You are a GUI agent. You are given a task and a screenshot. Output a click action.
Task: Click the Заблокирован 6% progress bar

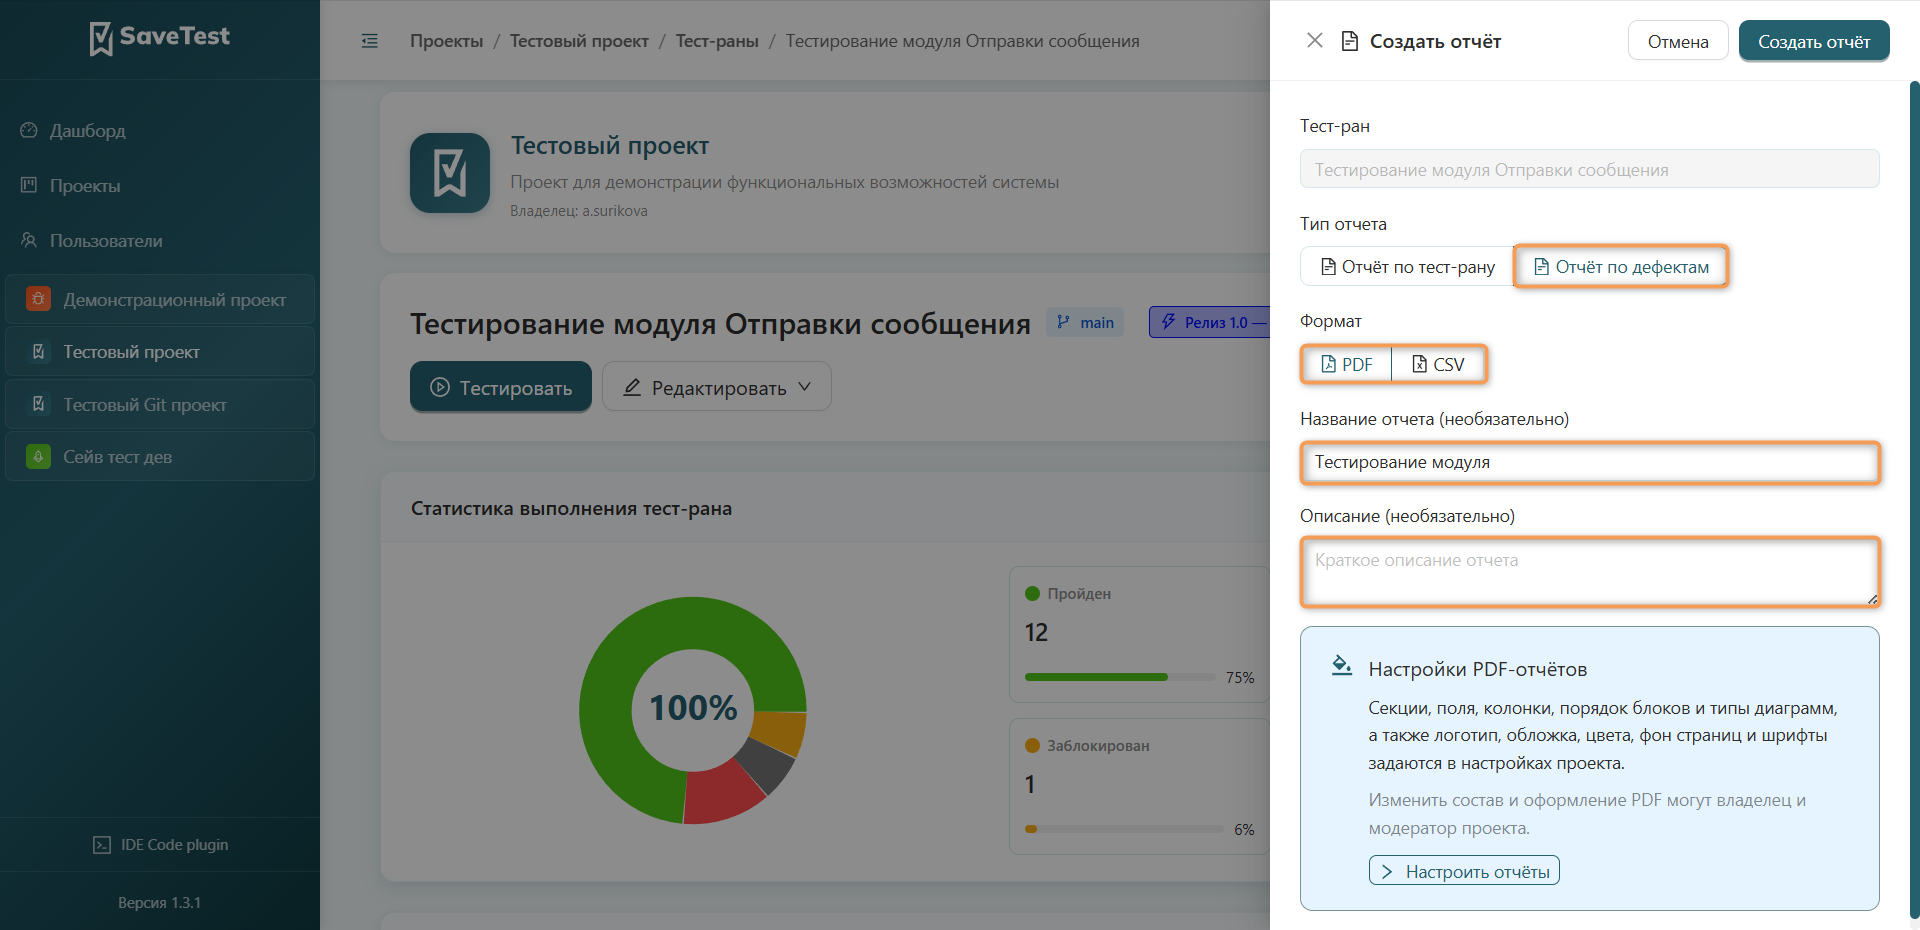click(x=1124, y=829)
